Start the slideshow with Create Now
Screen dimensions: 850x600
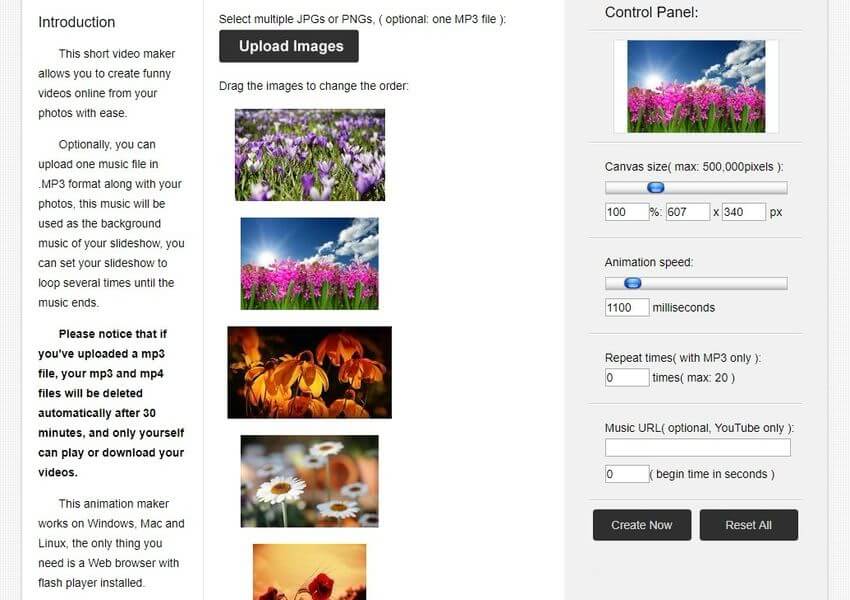coord(642,525)
